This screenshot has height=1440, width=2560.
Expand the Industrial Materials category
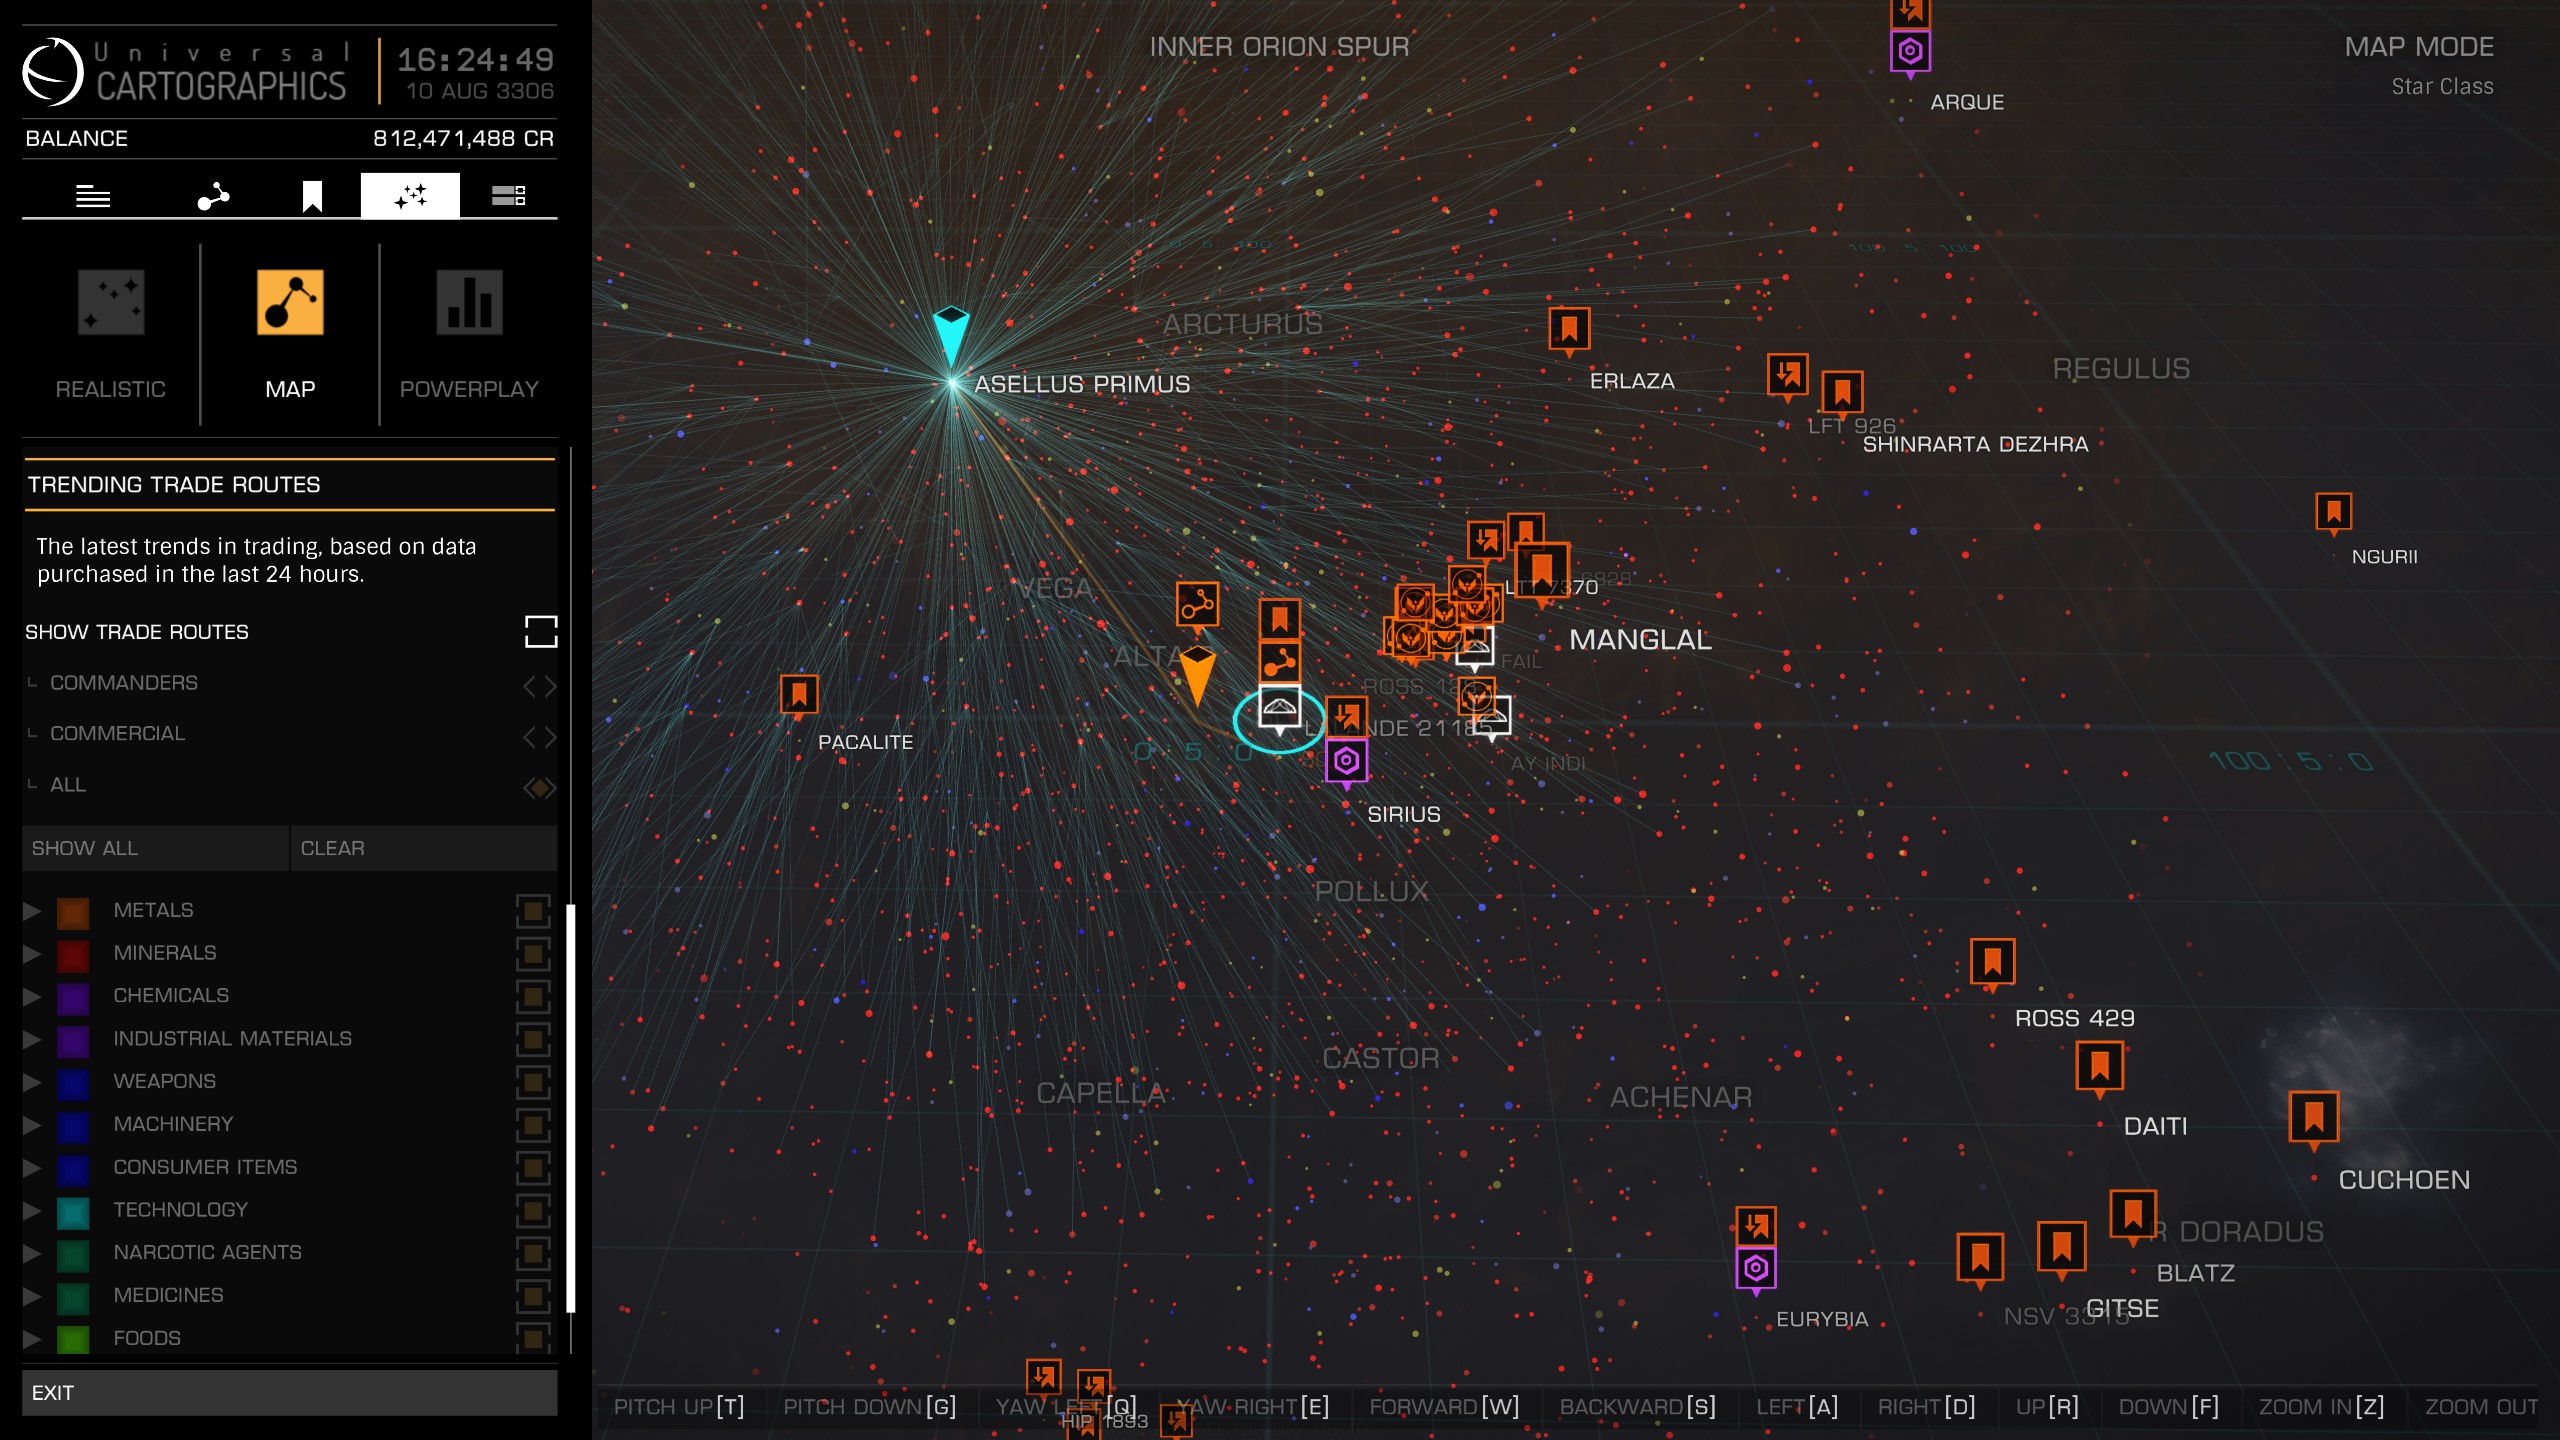tap(32, 1040)
